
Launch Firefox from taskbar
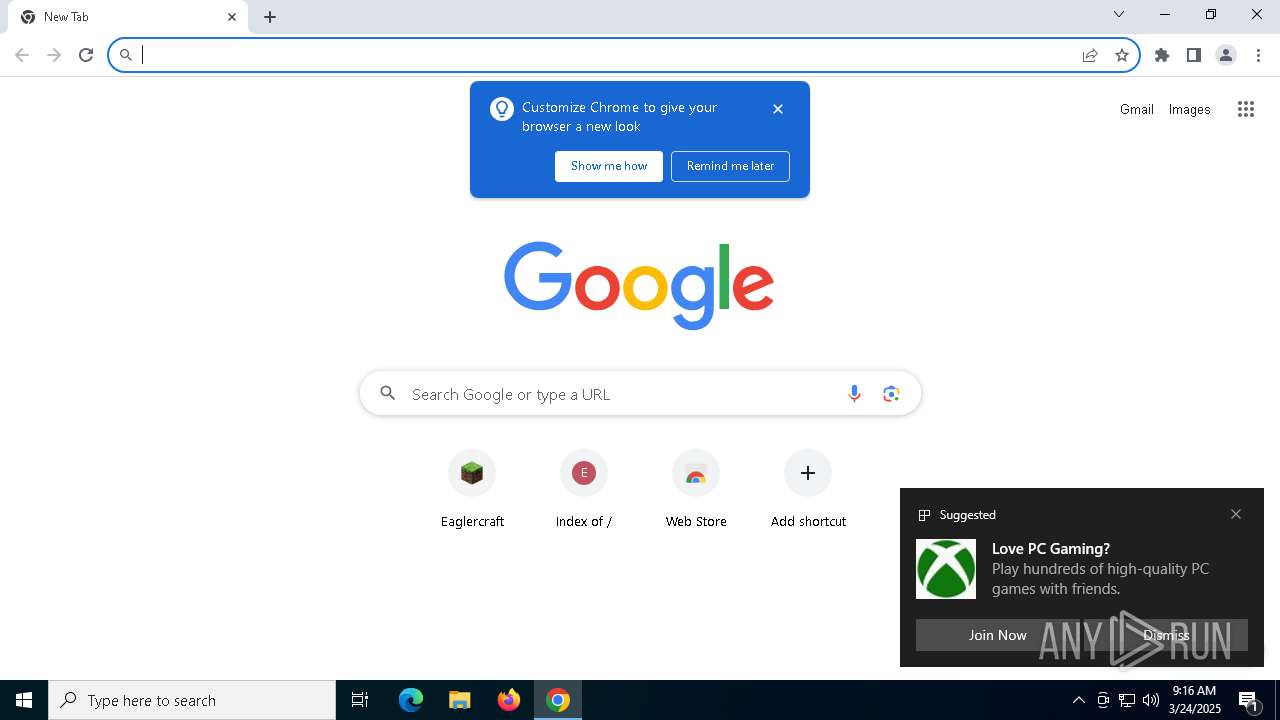point(509,700)
